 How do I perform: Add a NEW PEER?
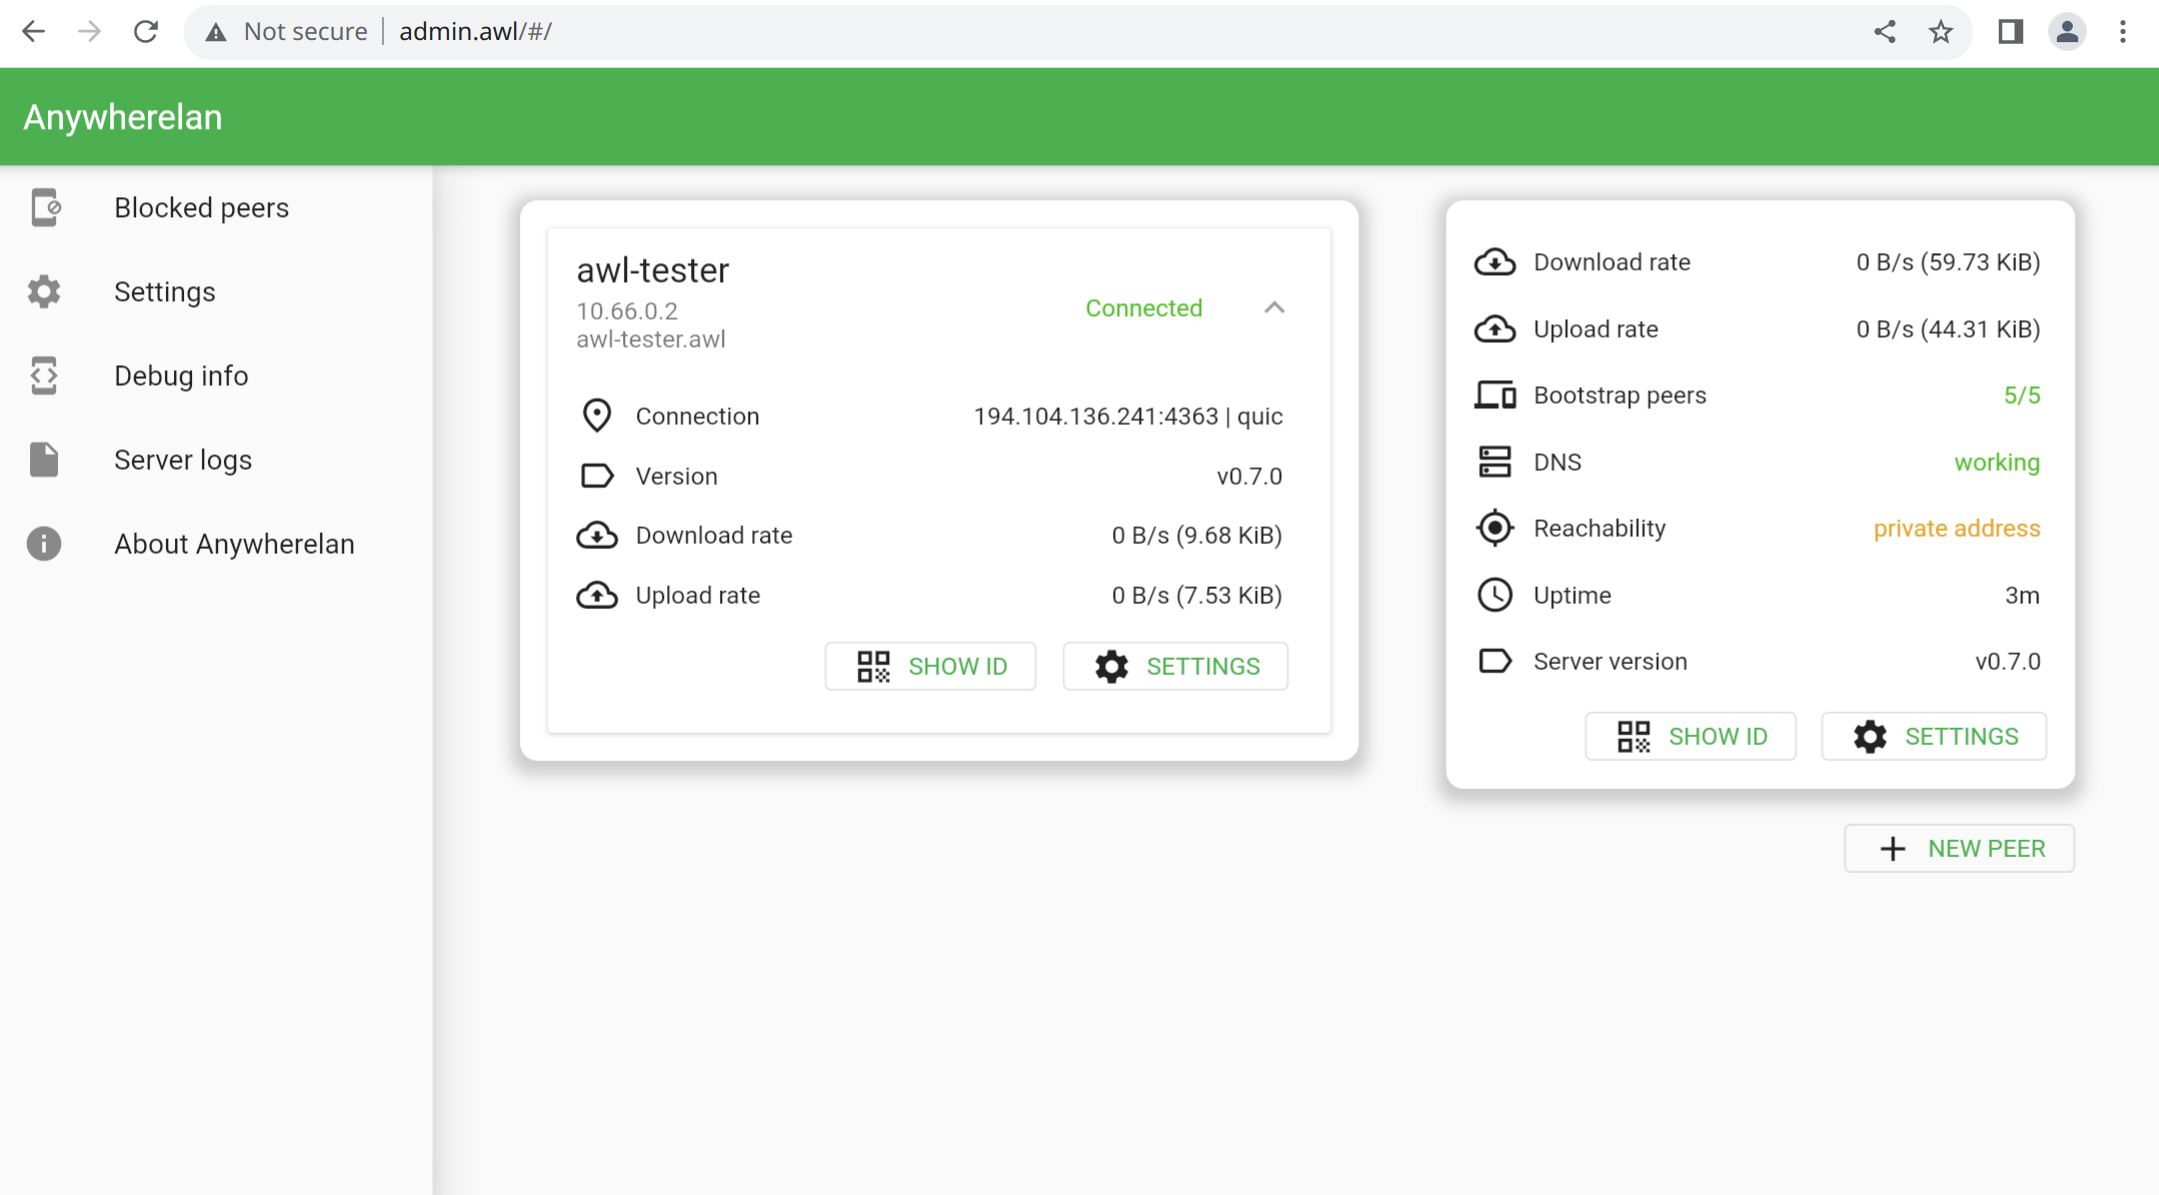click(1959, 848)
